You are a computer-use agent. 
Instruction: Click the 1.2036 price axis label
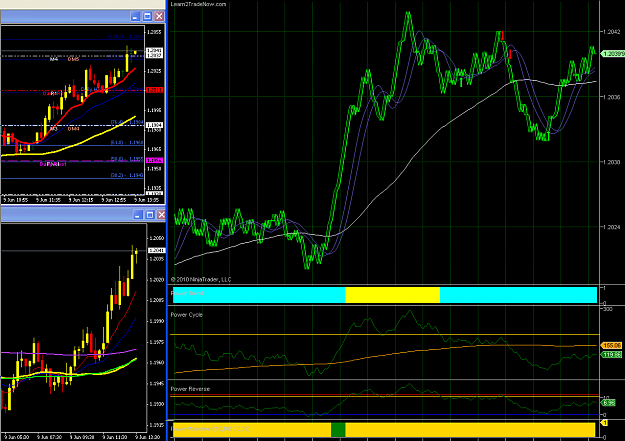(x=611, y=97)
